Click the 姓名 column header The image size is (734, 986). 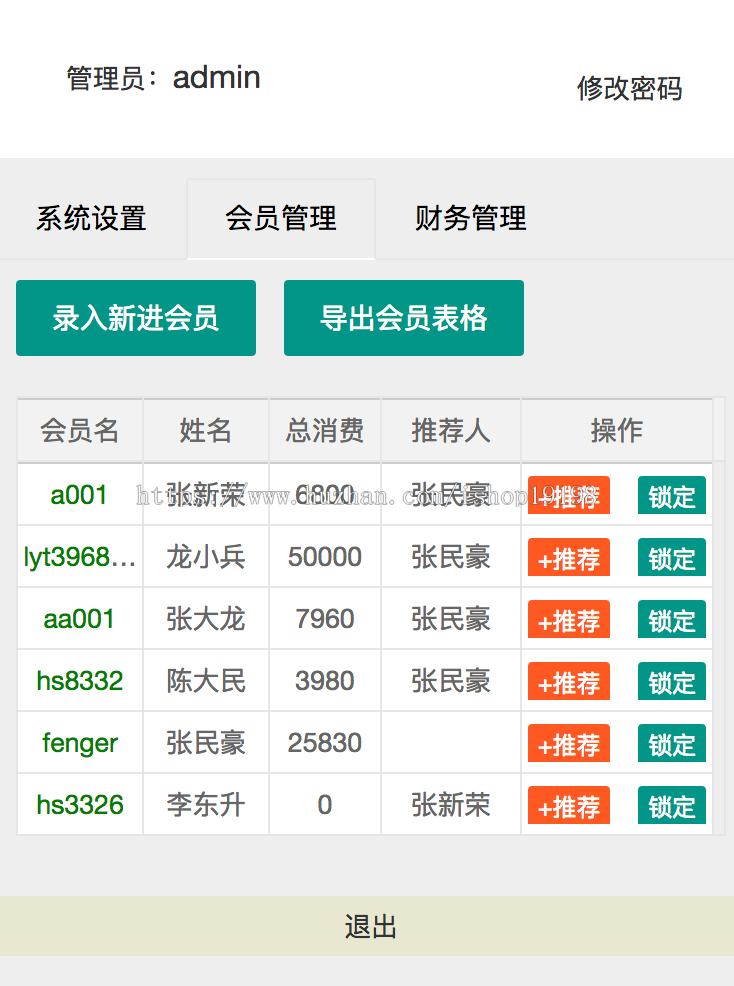[x=206, y=431]
